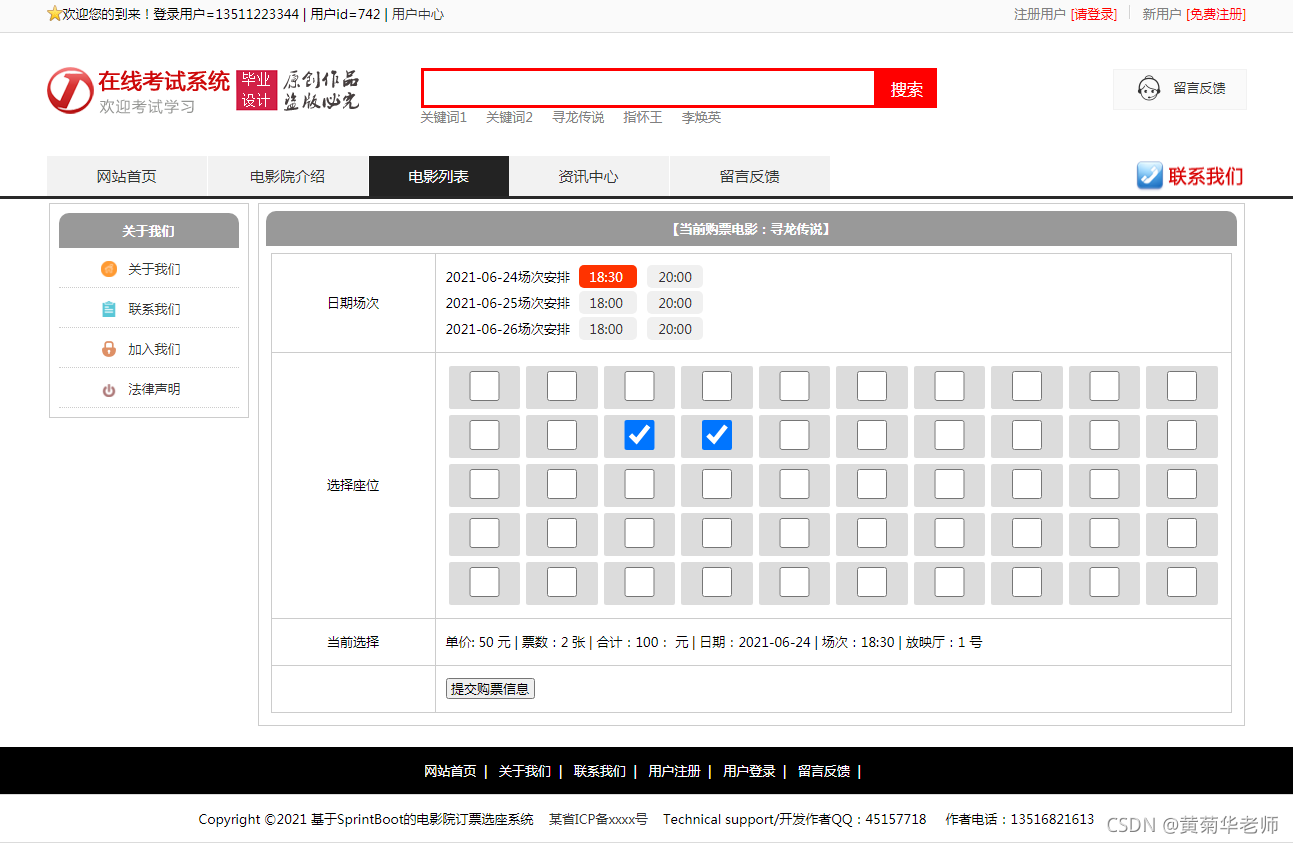
Task: Click the red 搜索 search button
Action: coord(905,88)
